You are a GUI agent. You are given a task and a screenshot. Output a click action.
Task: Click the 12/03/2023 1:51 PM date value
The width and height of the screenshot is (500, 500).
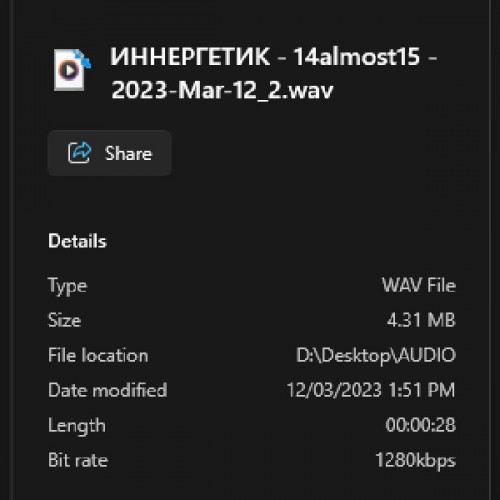[x=371, y=390]
